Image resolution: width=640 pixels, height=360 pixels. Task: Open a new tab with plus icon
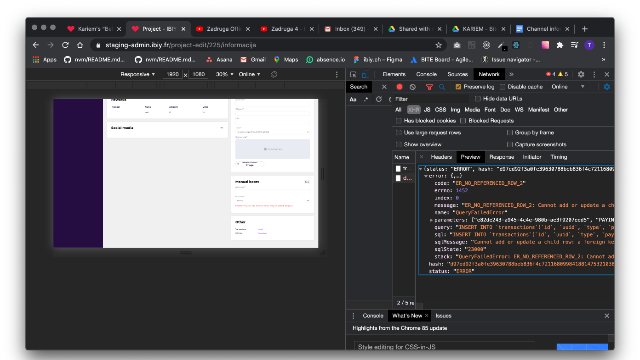584,29
